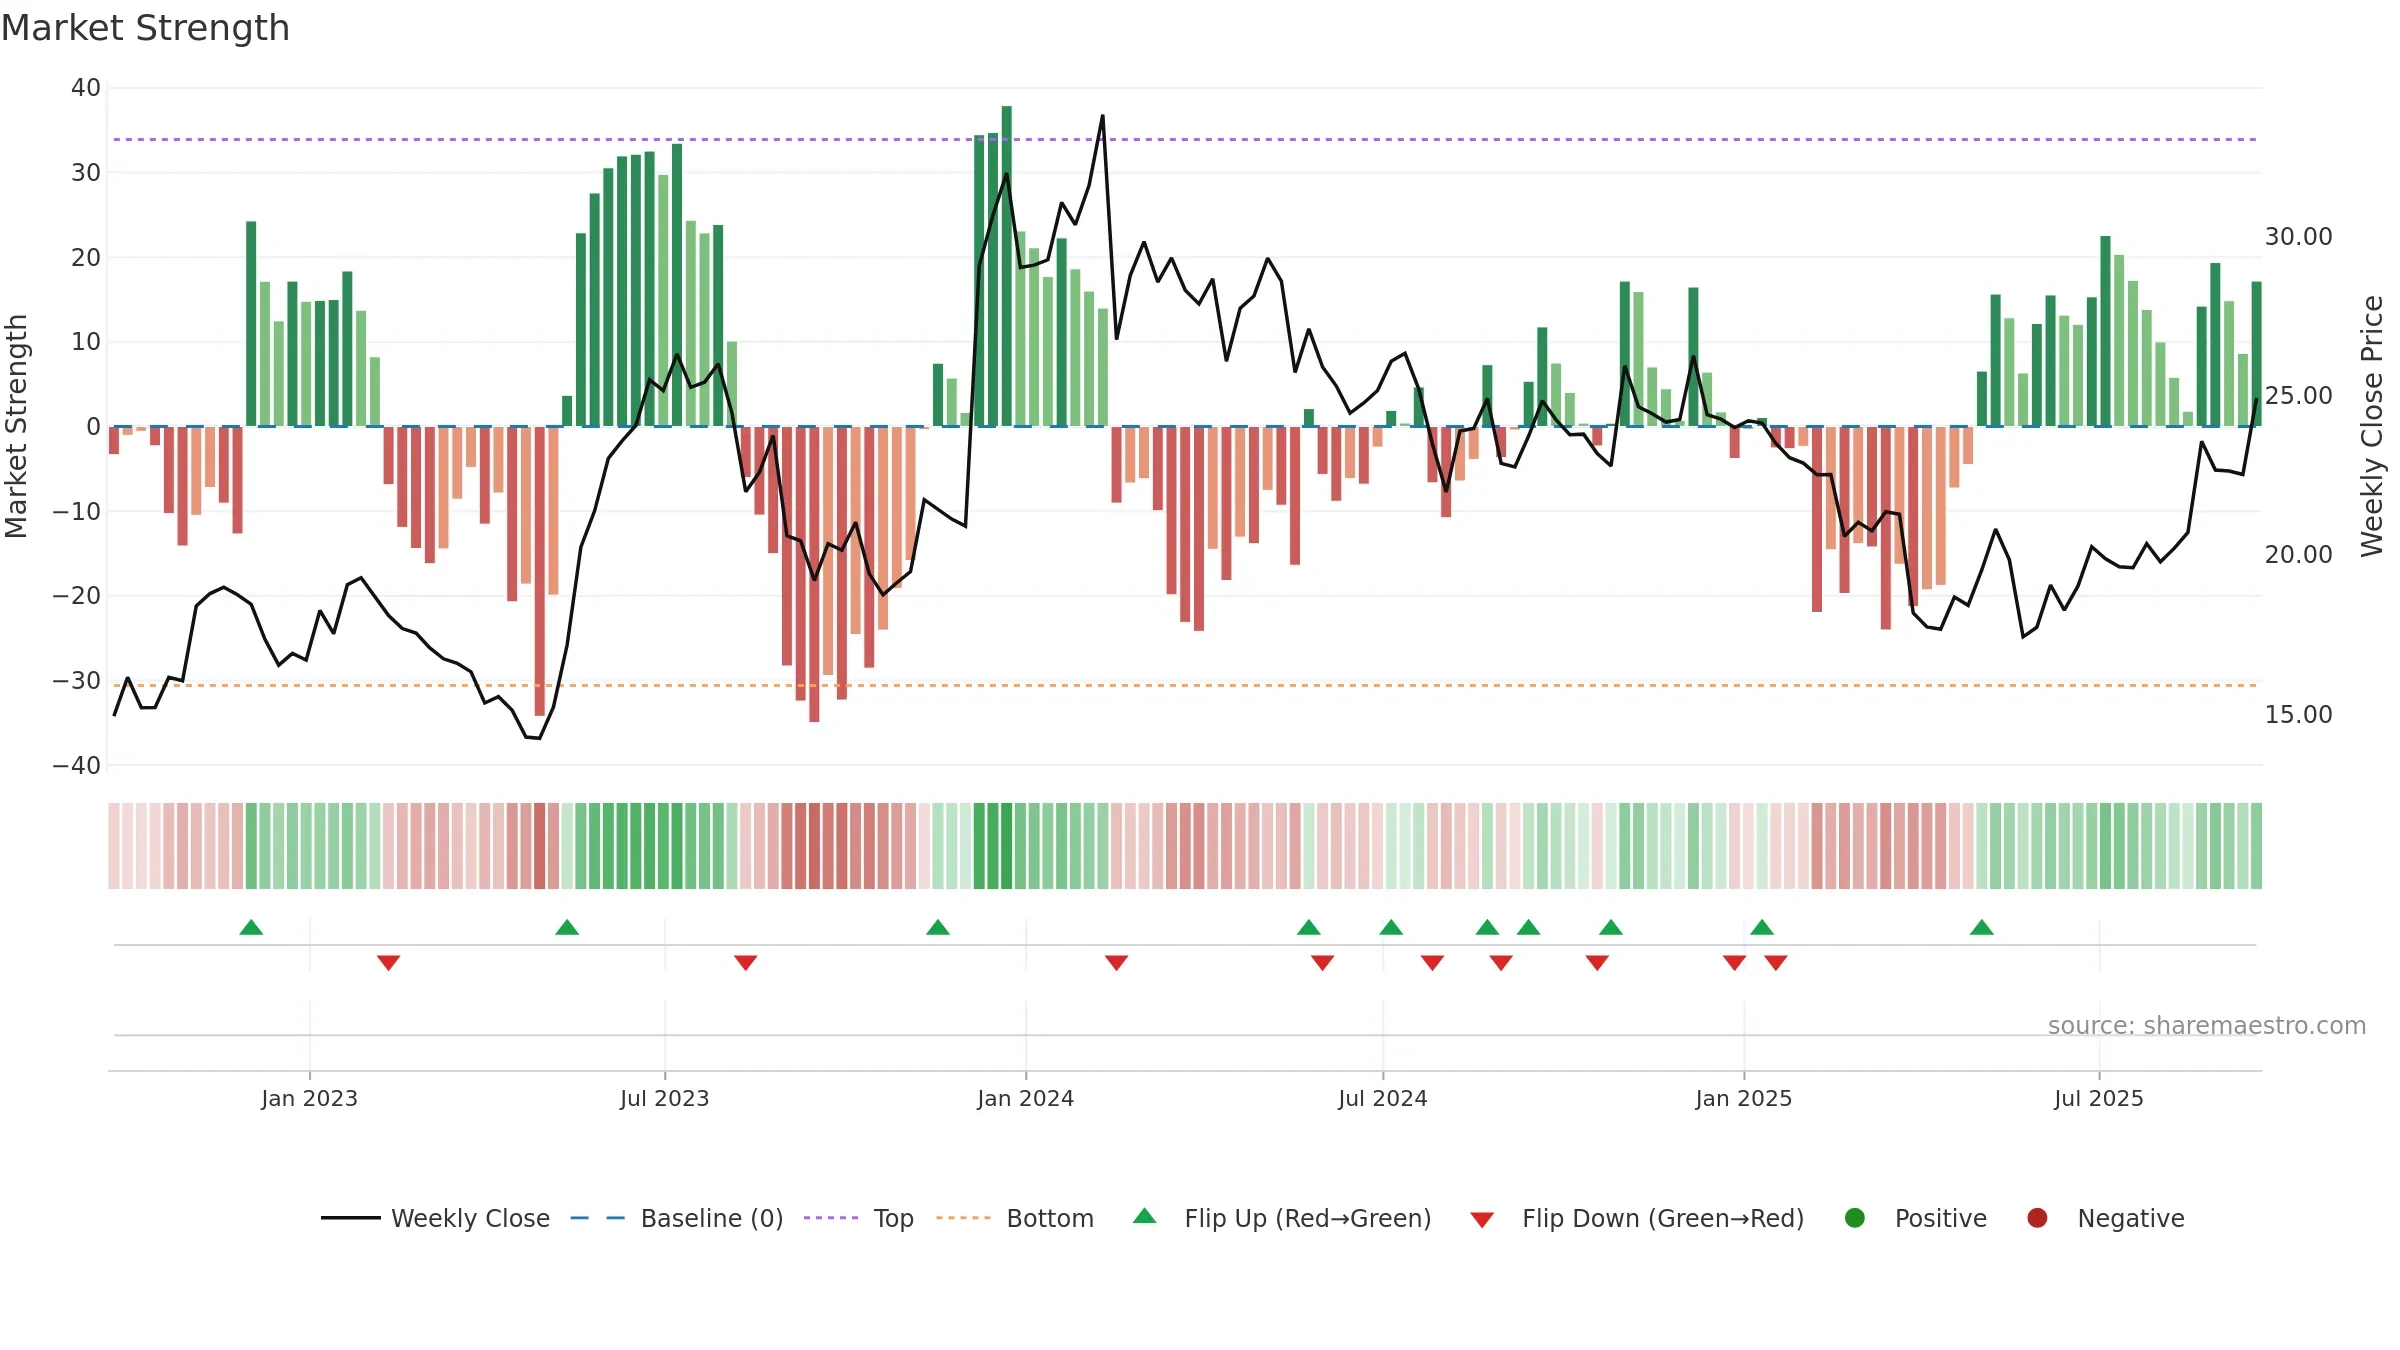Click the Jul 2023 axis label

click(x=665, y=1098)
